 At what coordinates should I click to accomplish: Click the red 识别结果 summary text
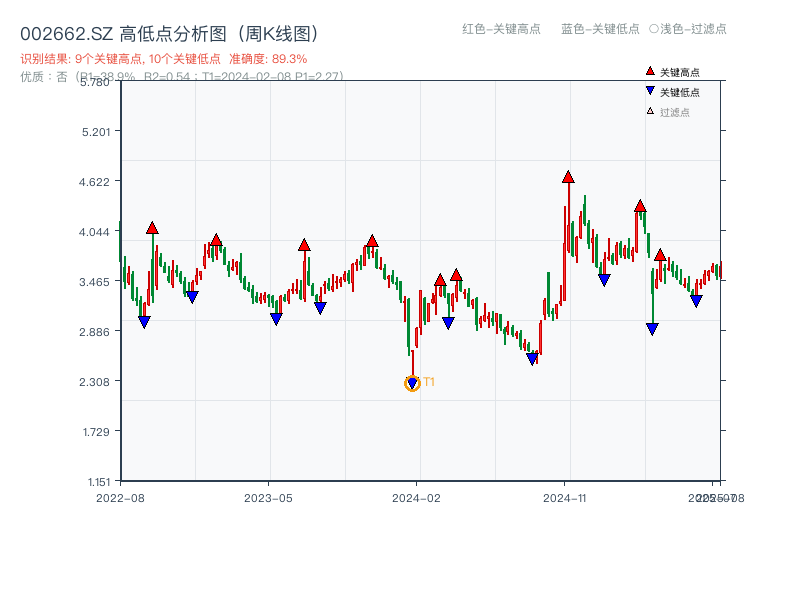click(x=164, y=59)
